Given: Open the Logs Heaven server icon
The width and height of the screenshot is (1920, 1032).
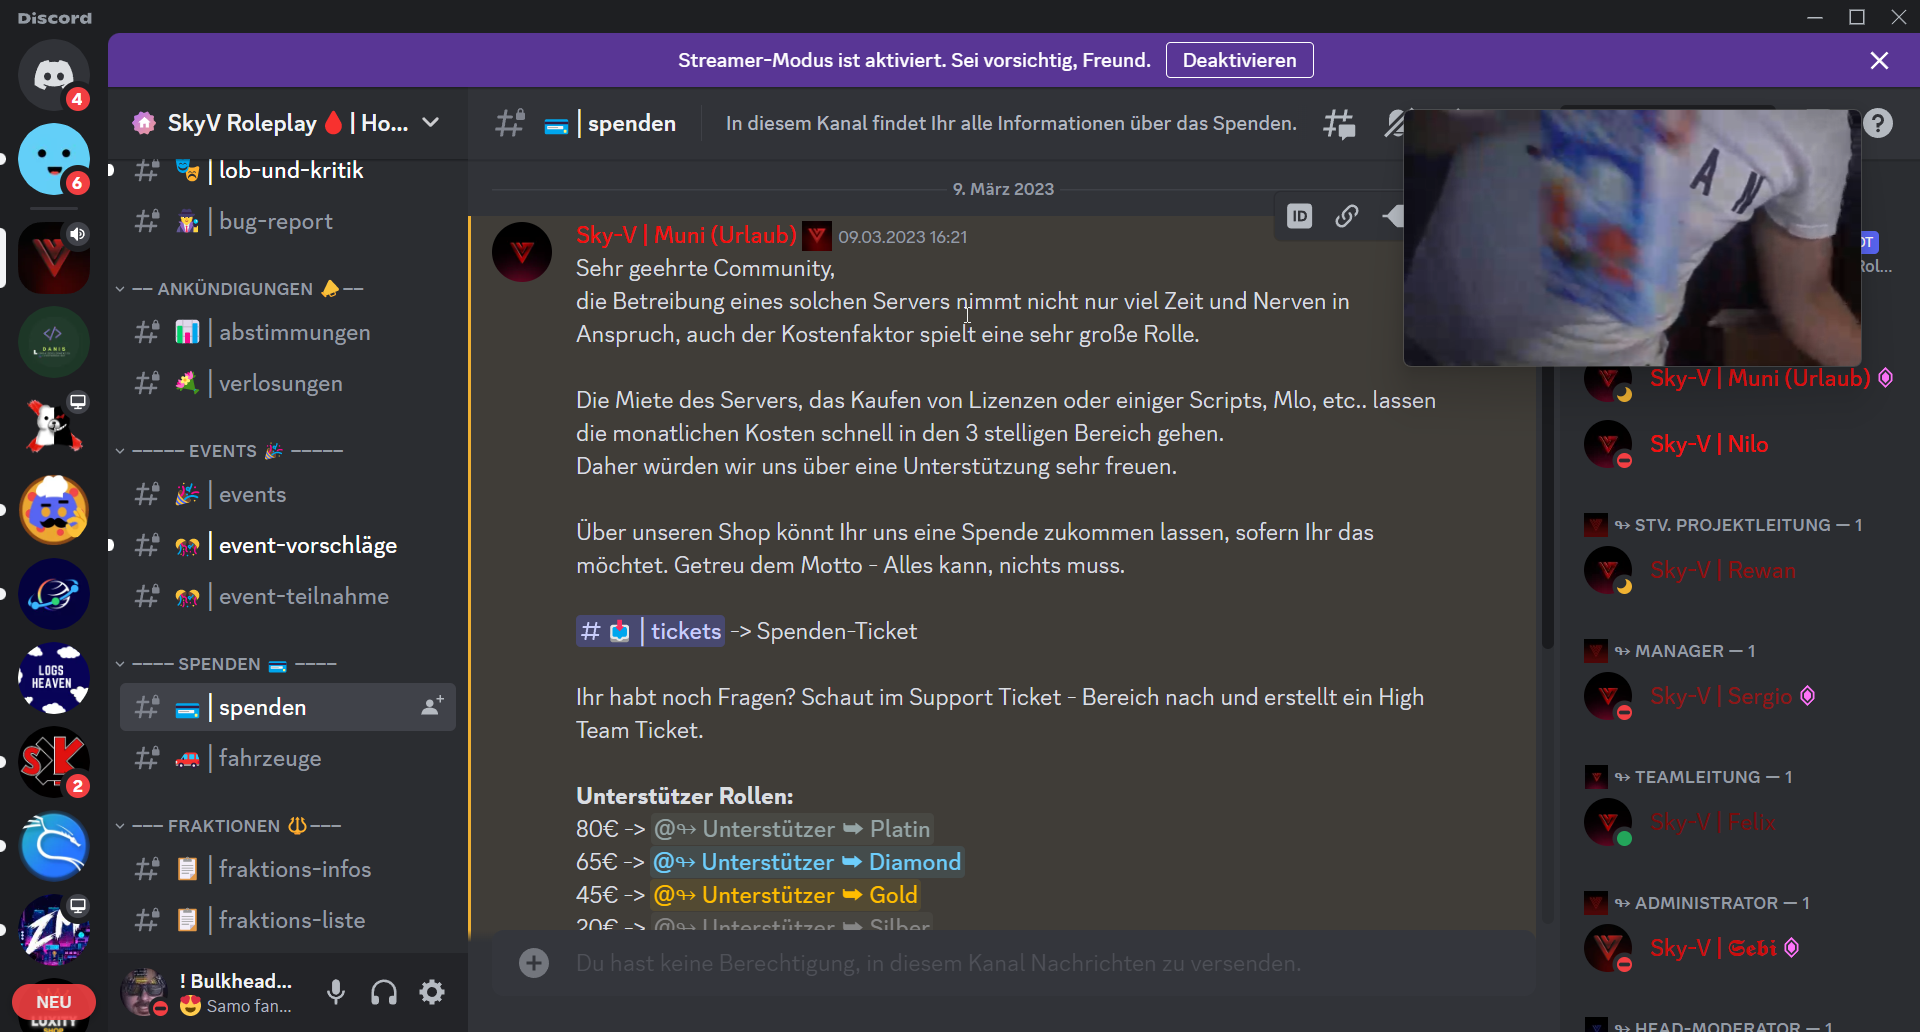Looking at the screenshot, I should [54, 678].
